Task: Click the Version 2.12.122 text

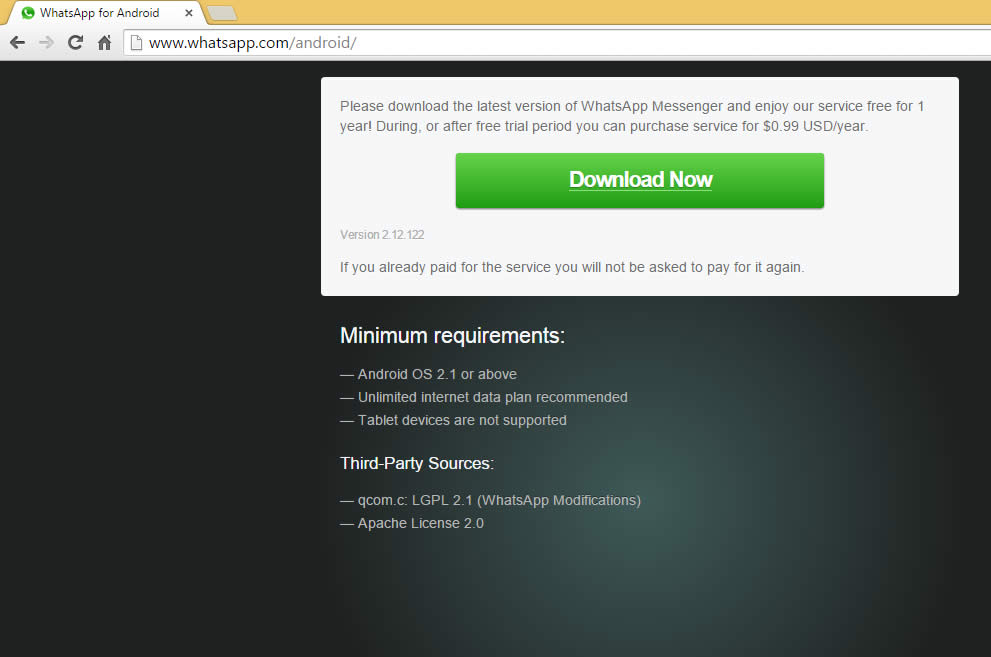Action: (x=382, y=235)
